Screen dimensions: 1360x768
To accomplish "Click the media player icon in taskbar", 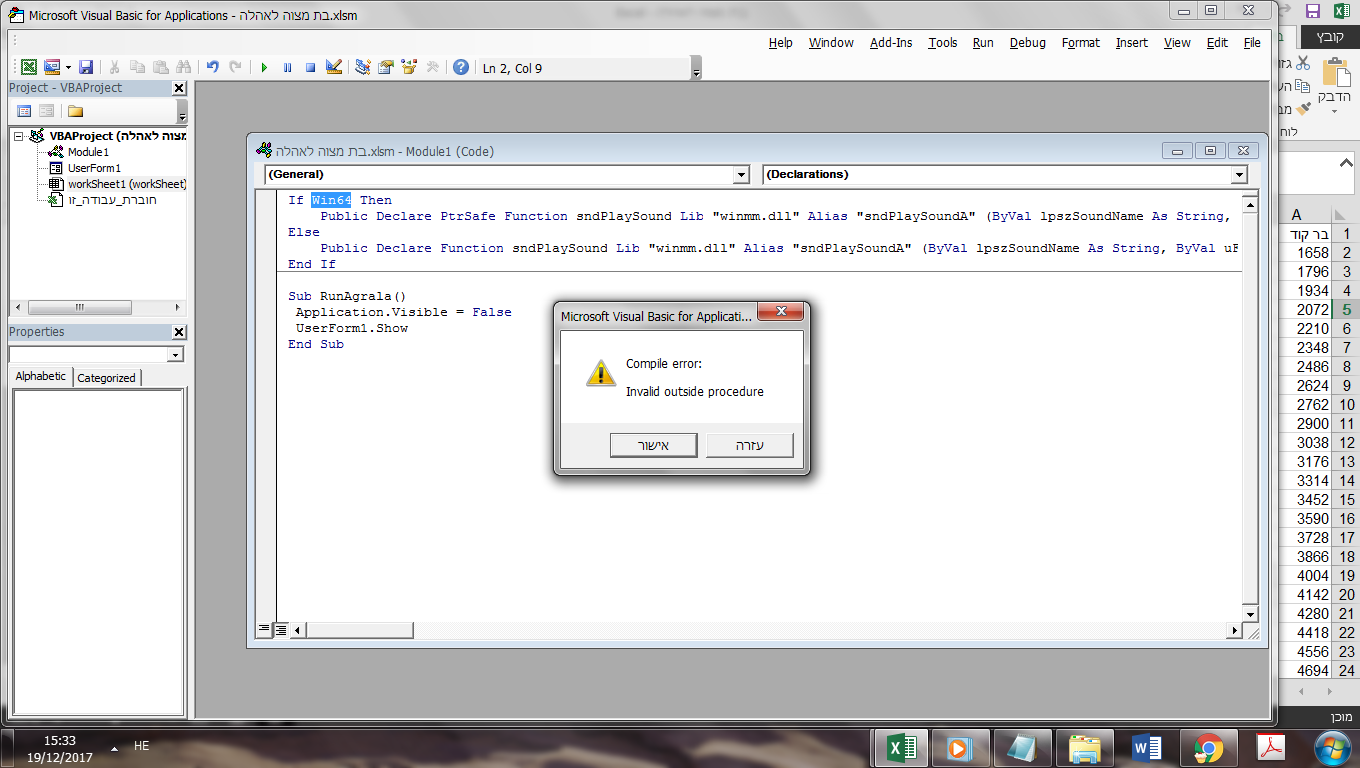I will tap(962, 747).
